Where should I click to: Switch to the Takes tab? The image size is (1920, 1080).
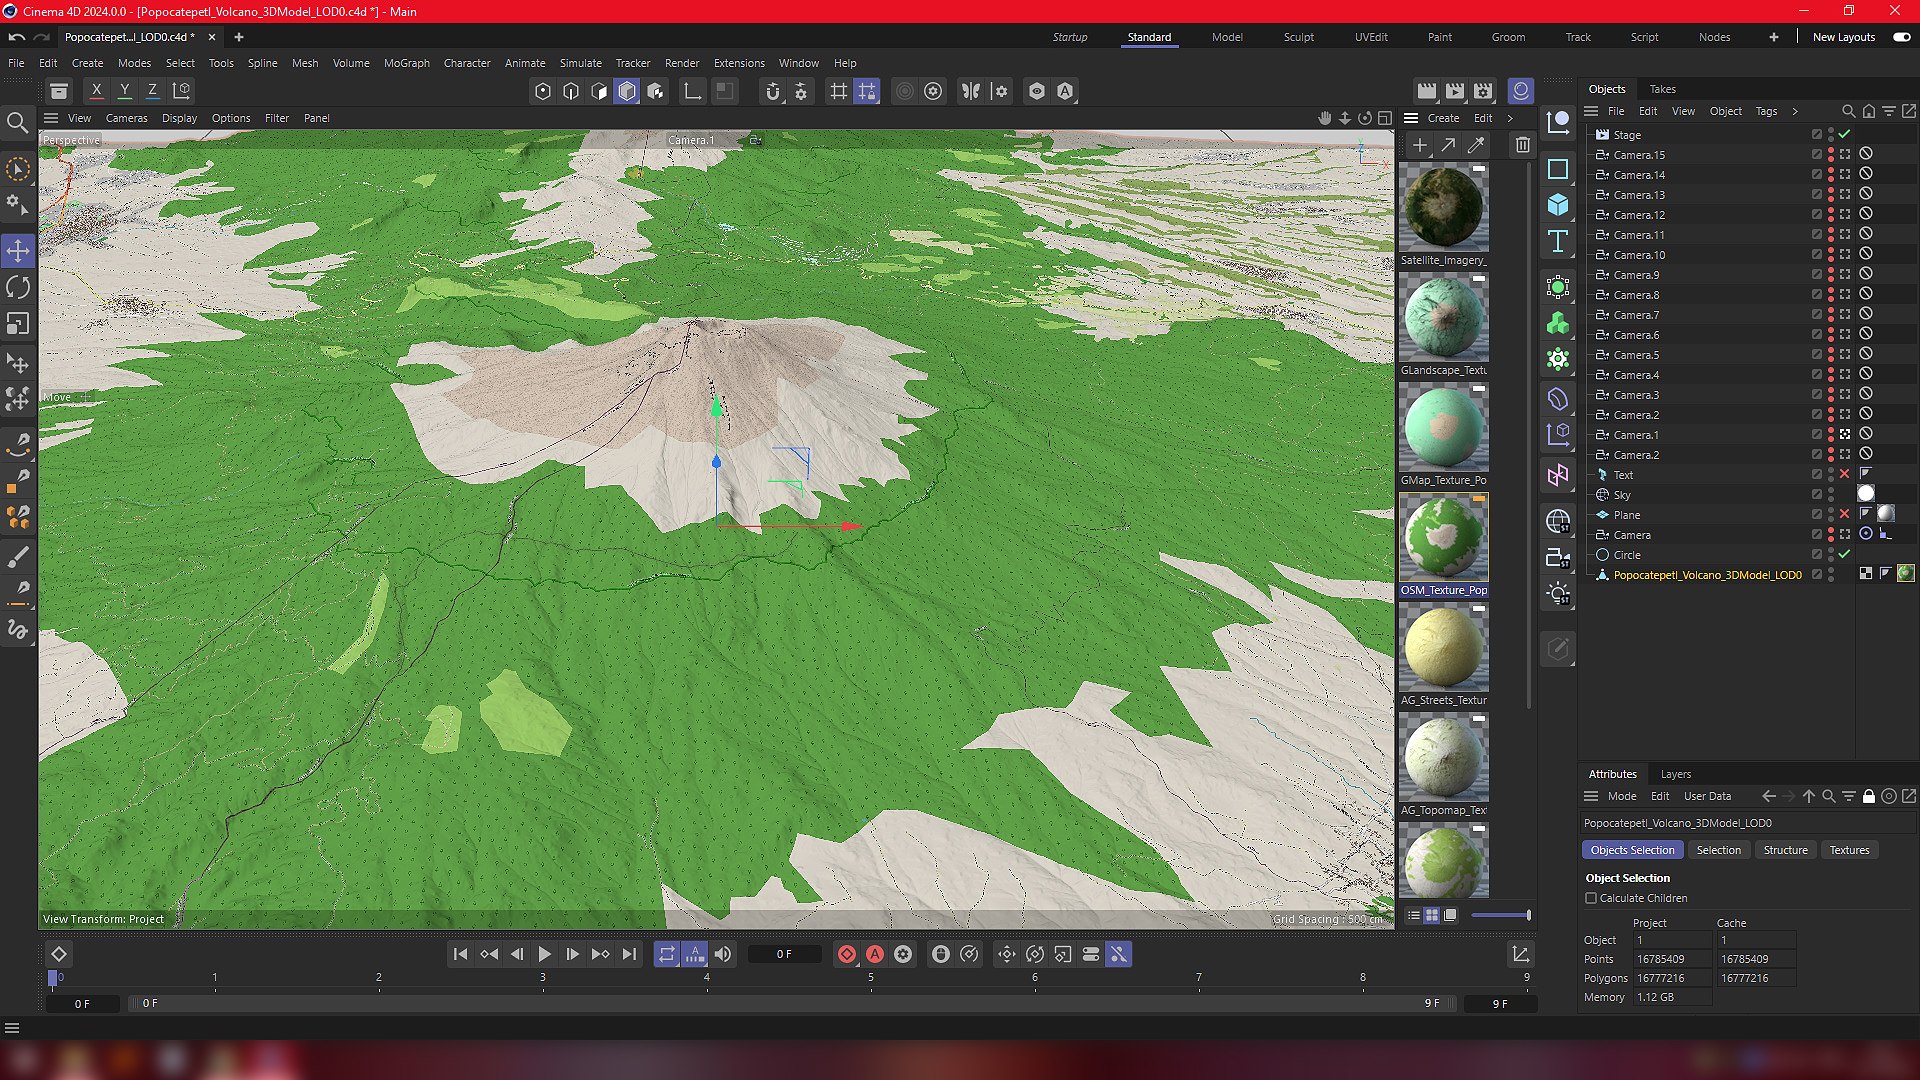tap(1662, 89)
